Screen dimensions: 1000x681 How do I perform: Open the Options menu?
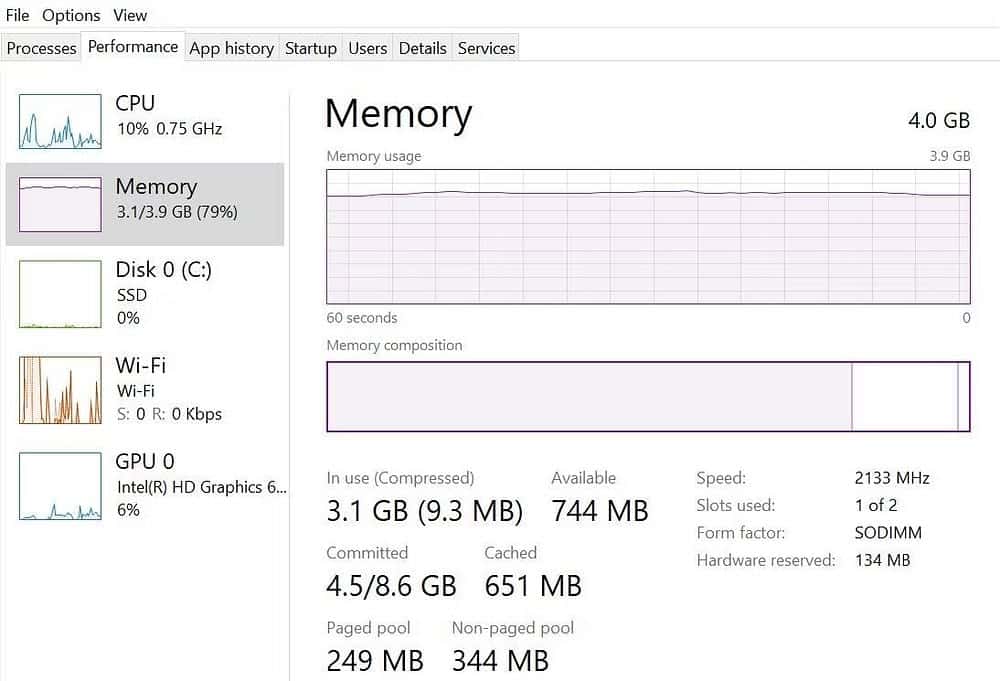coord(71,15)
